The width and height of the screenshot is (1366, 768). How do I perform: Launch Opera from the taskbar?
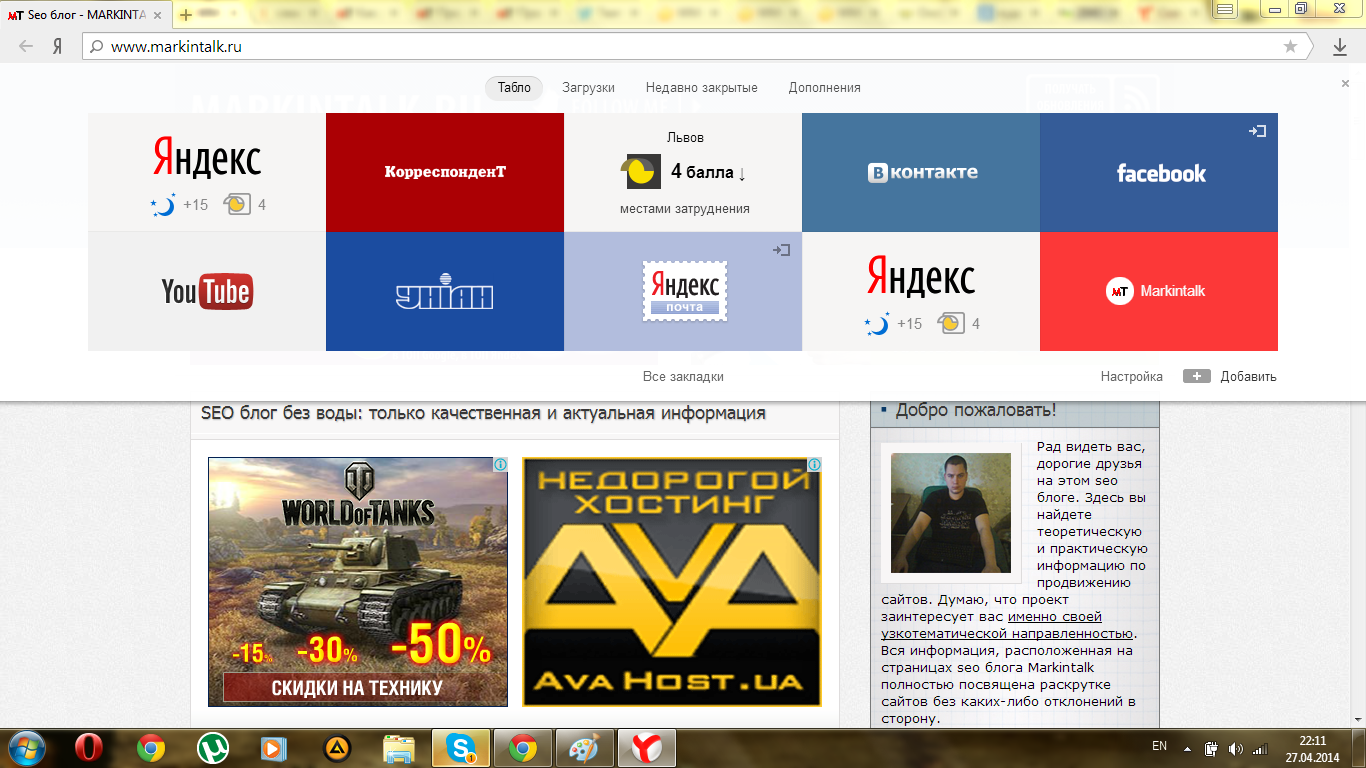click(x=89, y=748)
